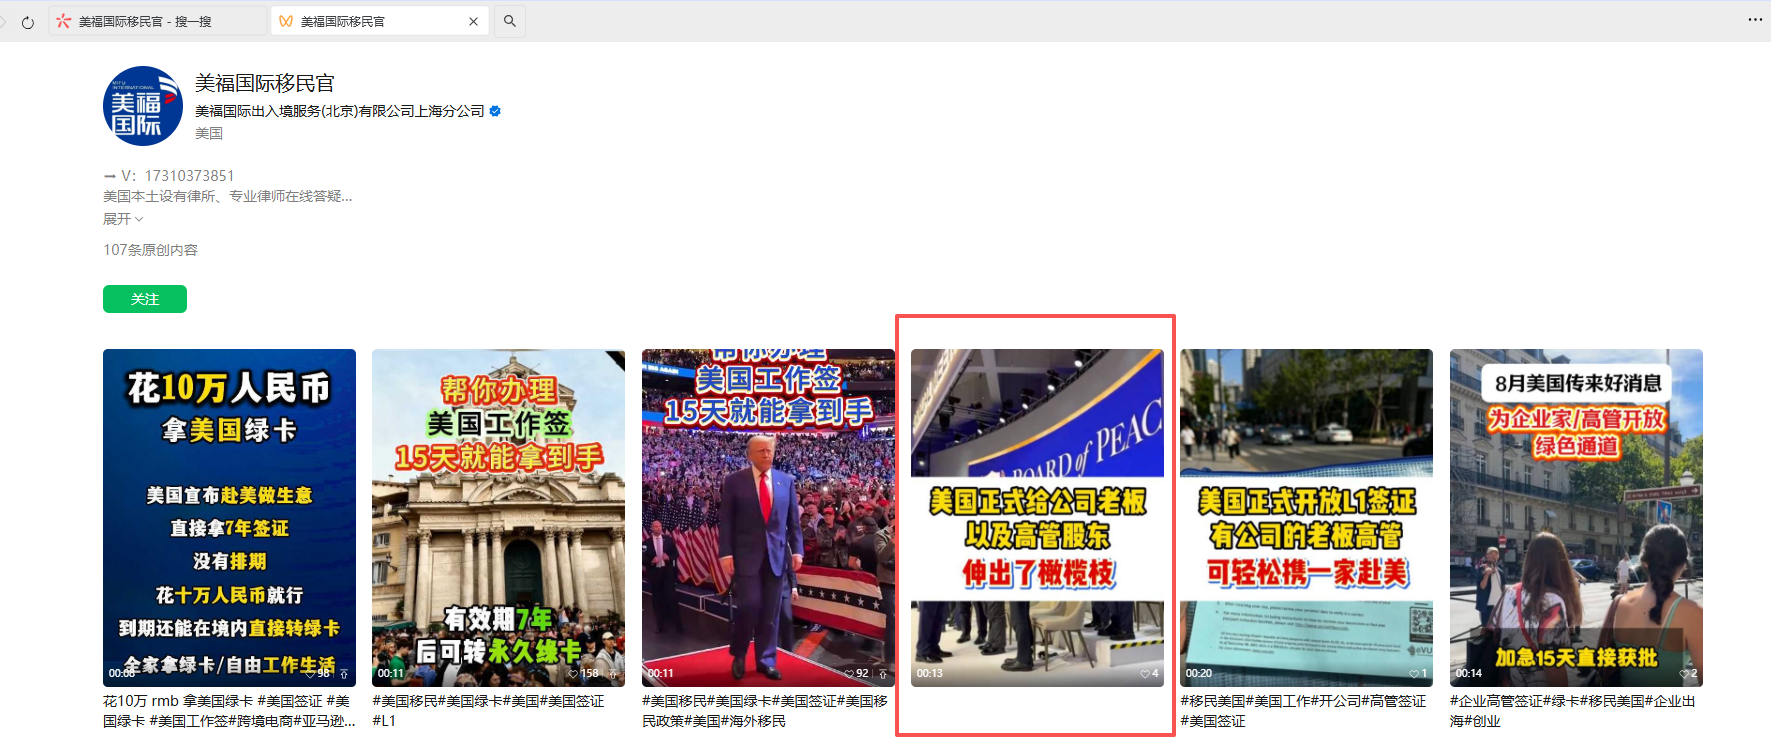Click the pinned icon next to 98 likes
The width and height of the screenshot is (1771, 746).
(x=344, y=674)
